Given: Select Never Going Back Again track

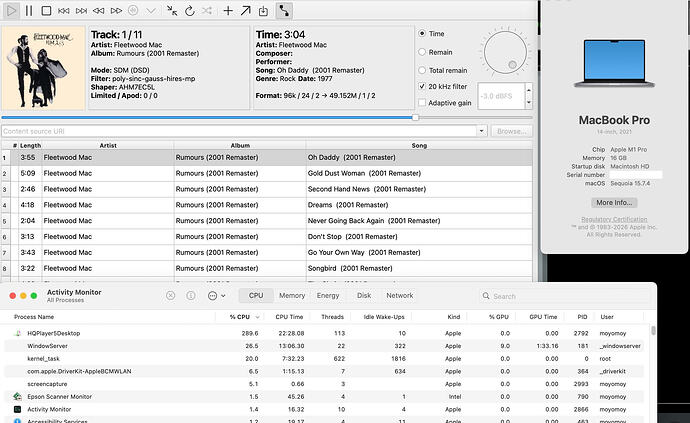Looking at the screenshot, I should coord(267,221).
